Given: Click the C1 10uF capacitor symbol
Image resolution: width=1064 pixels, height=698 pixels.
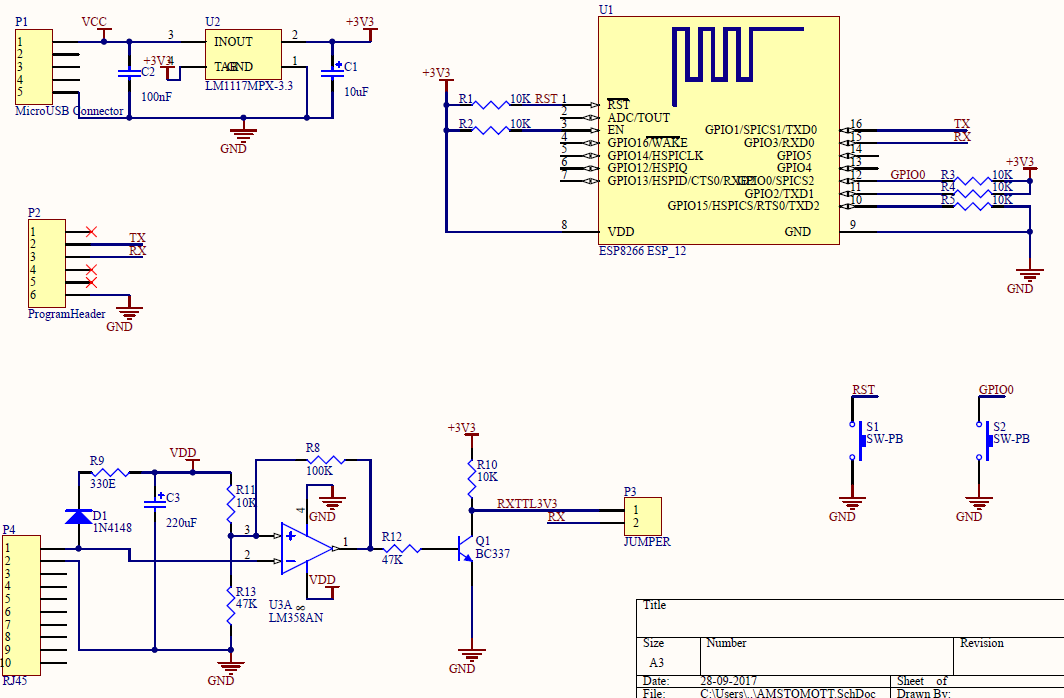Looking at the screenshot, I should 331,72.
